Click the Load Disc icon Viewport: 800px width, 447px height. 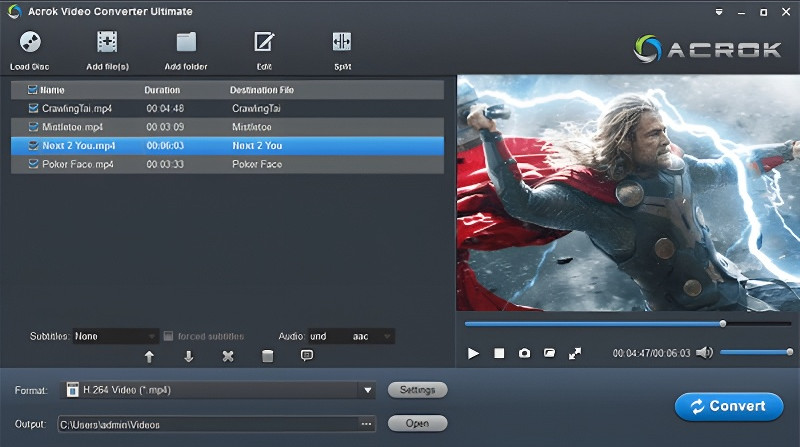[30, 42]
